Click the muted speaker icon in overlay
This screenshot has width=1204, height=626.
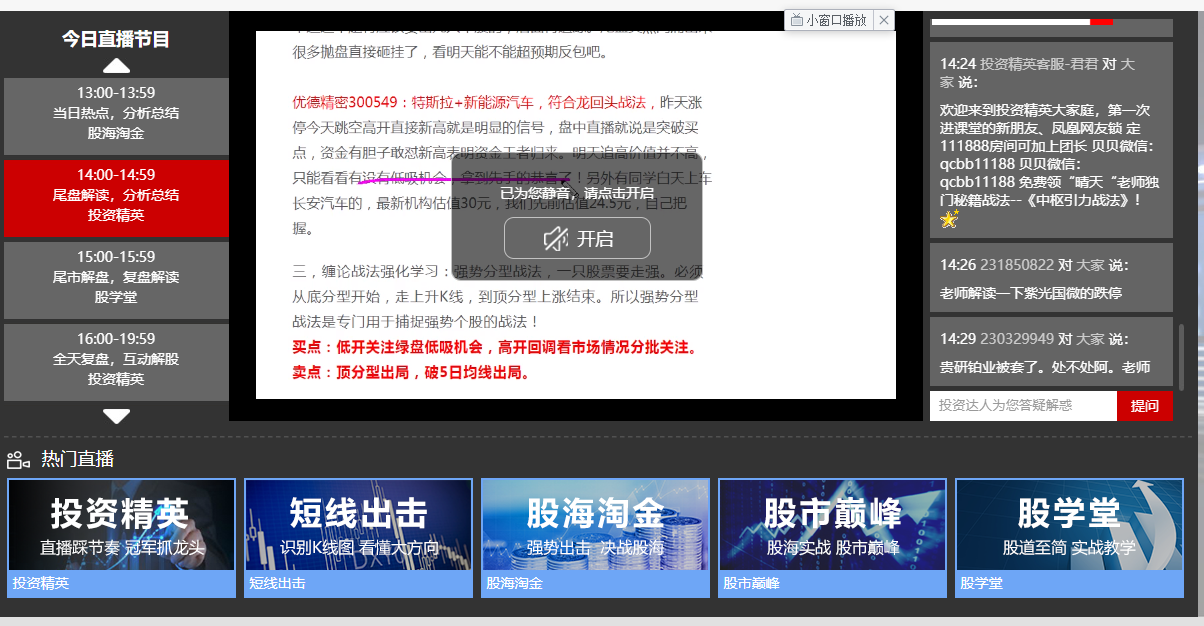pyautogui.click(x=556, y=239)
